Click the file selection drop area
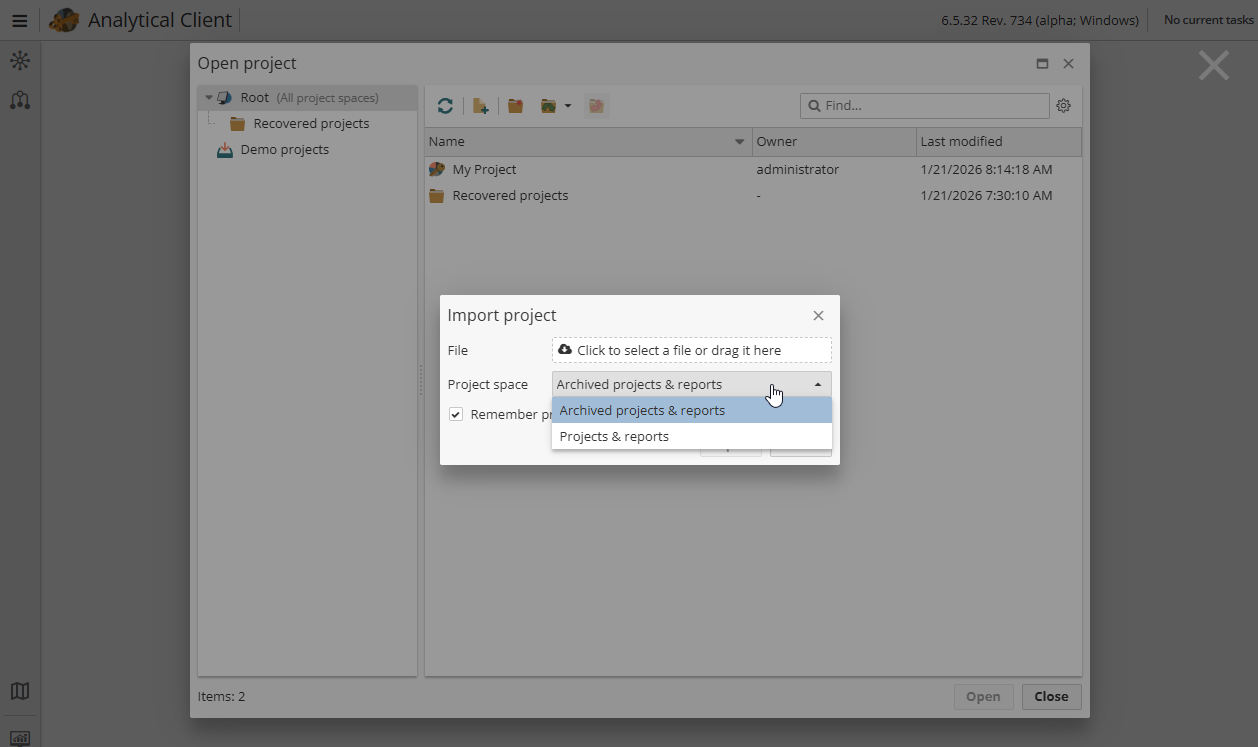Screen dimensions: 1258x747 tap(692, 350)
